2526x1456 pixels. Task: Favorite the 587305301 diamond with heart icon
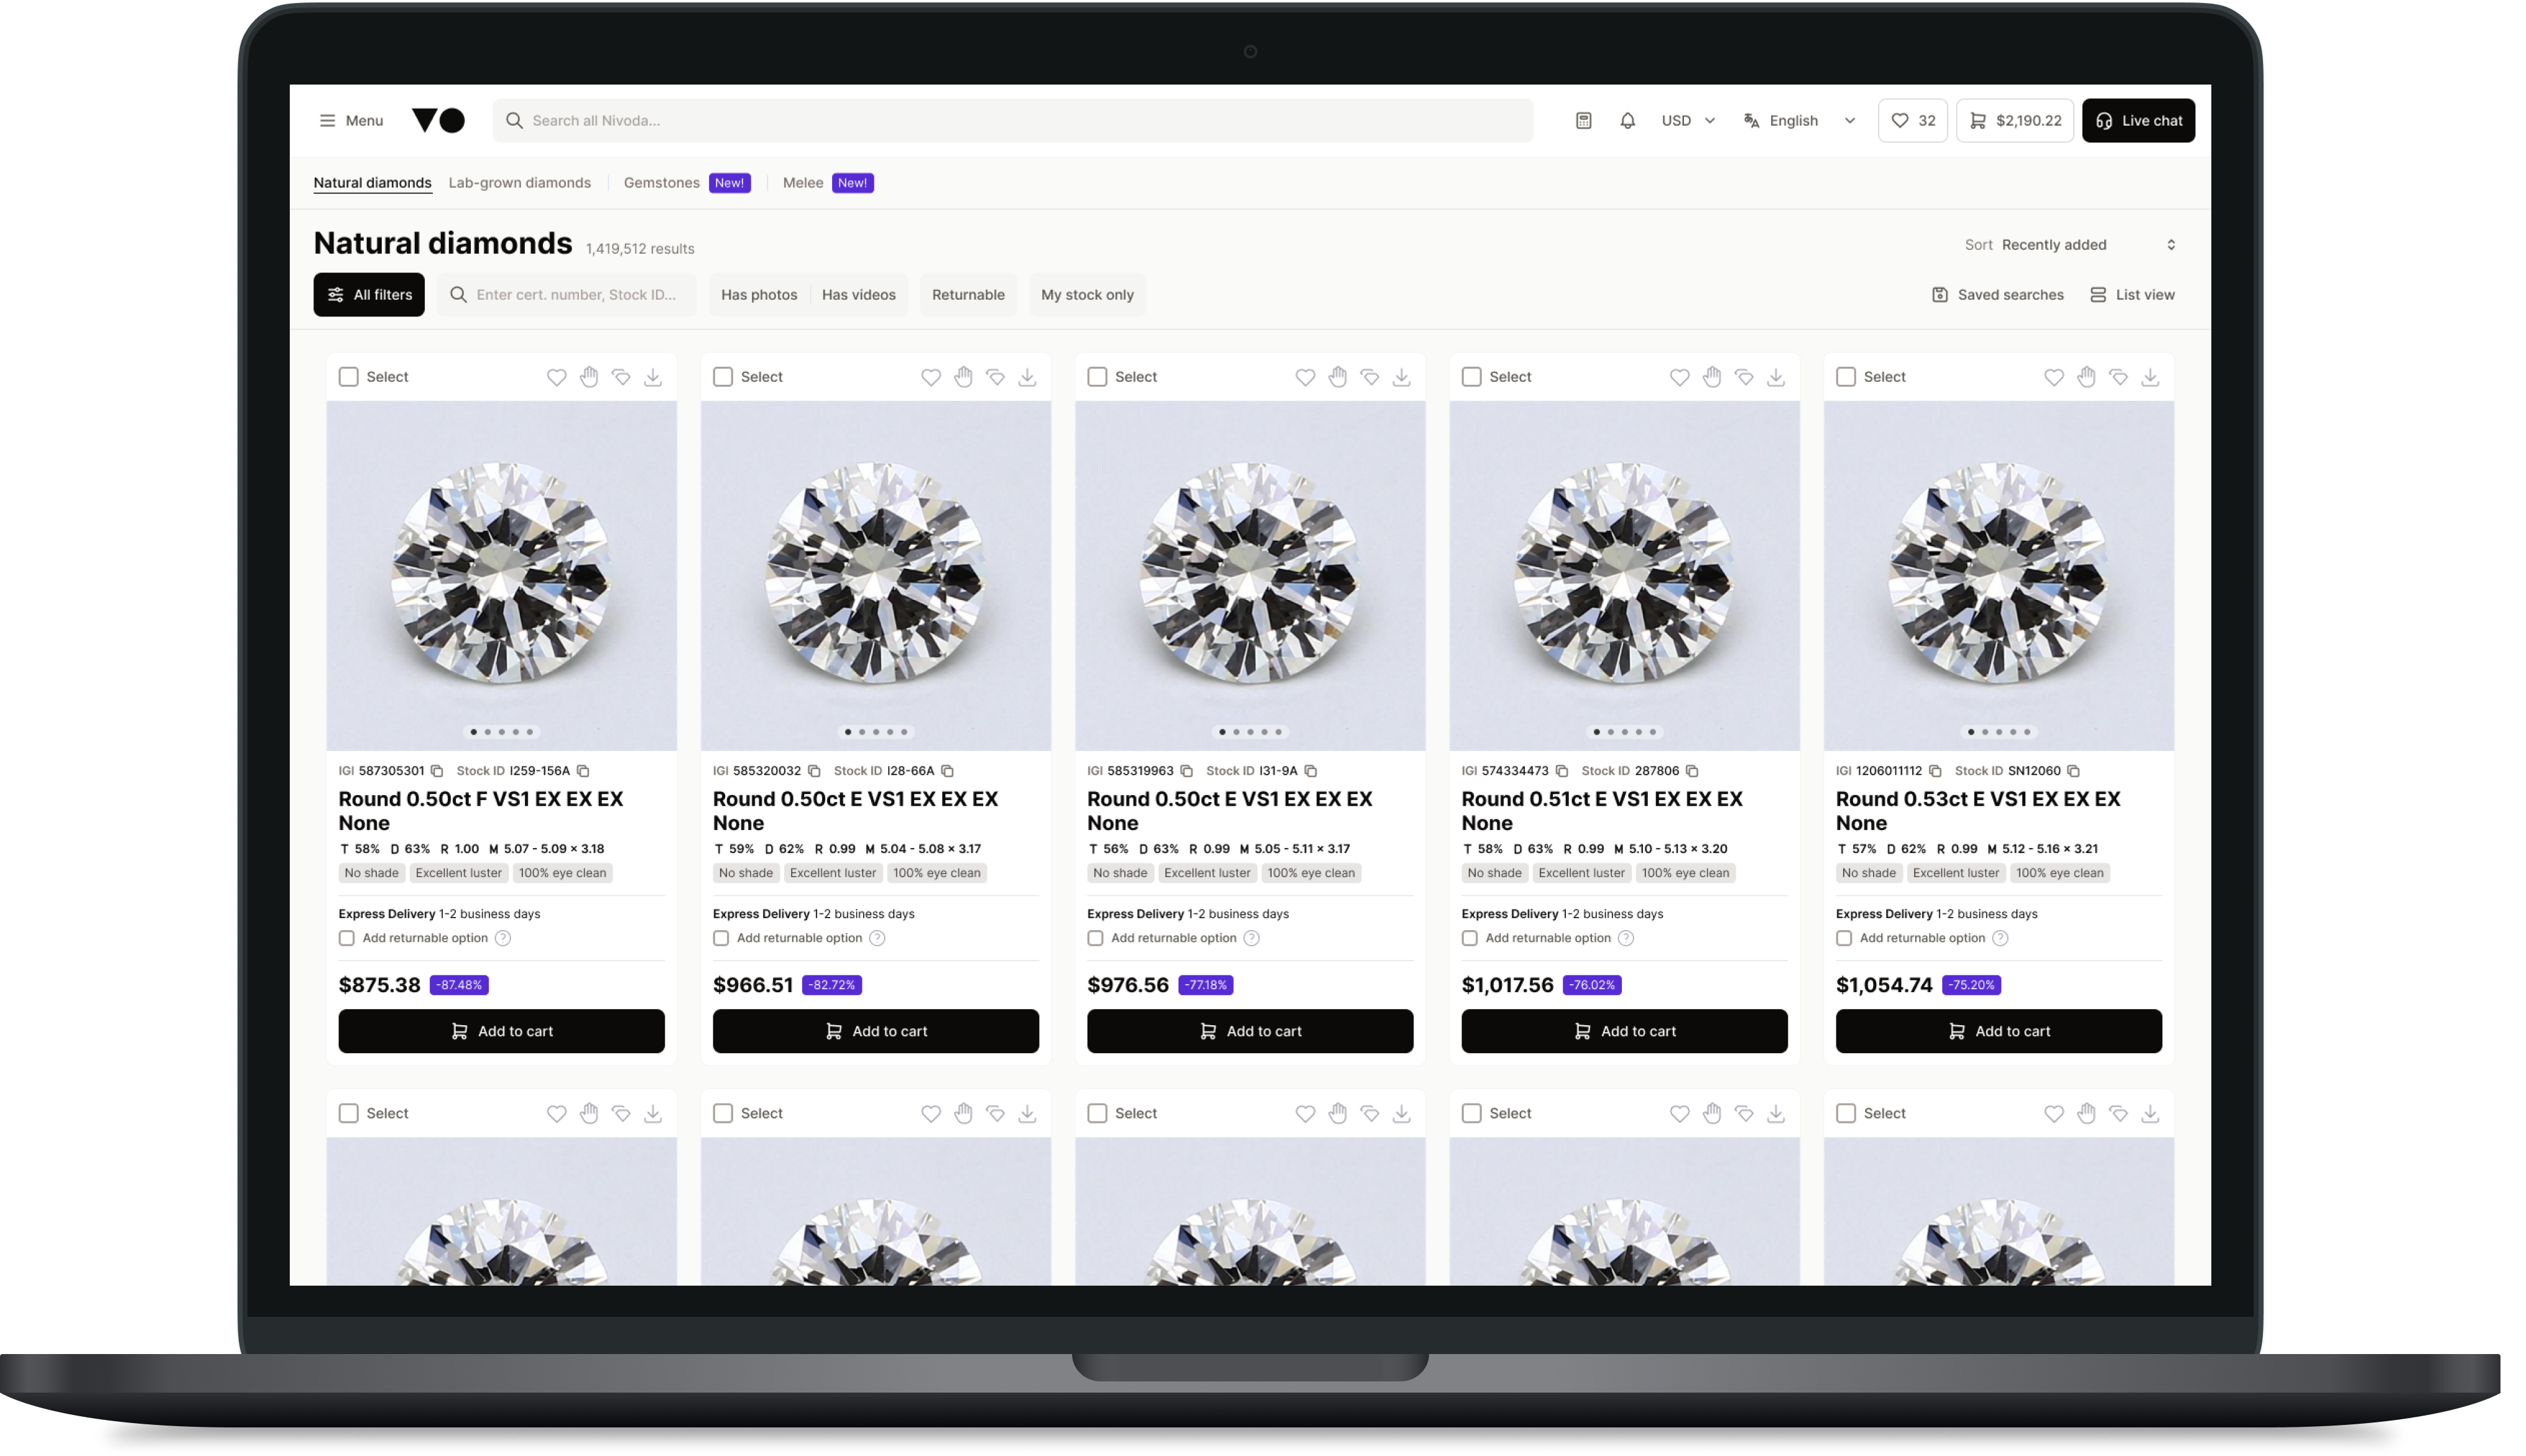tap(556, 377)
